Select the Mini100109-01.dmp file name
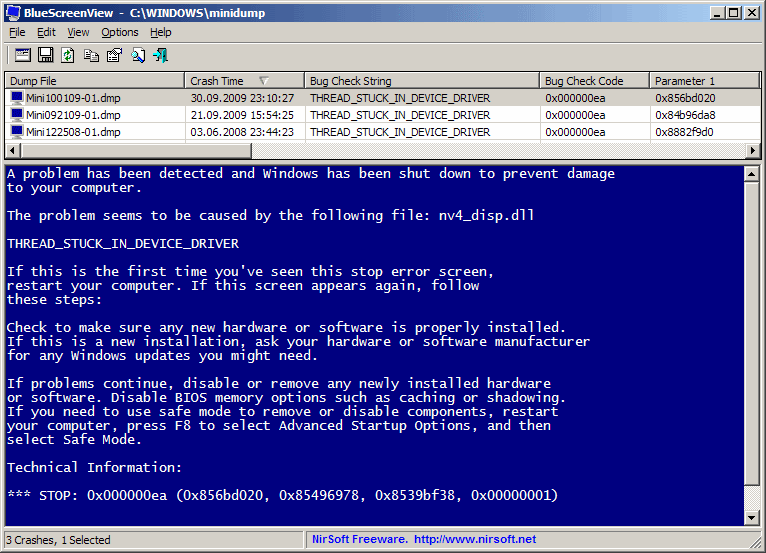This screenshot has width=766, height=553. [73, 98]
